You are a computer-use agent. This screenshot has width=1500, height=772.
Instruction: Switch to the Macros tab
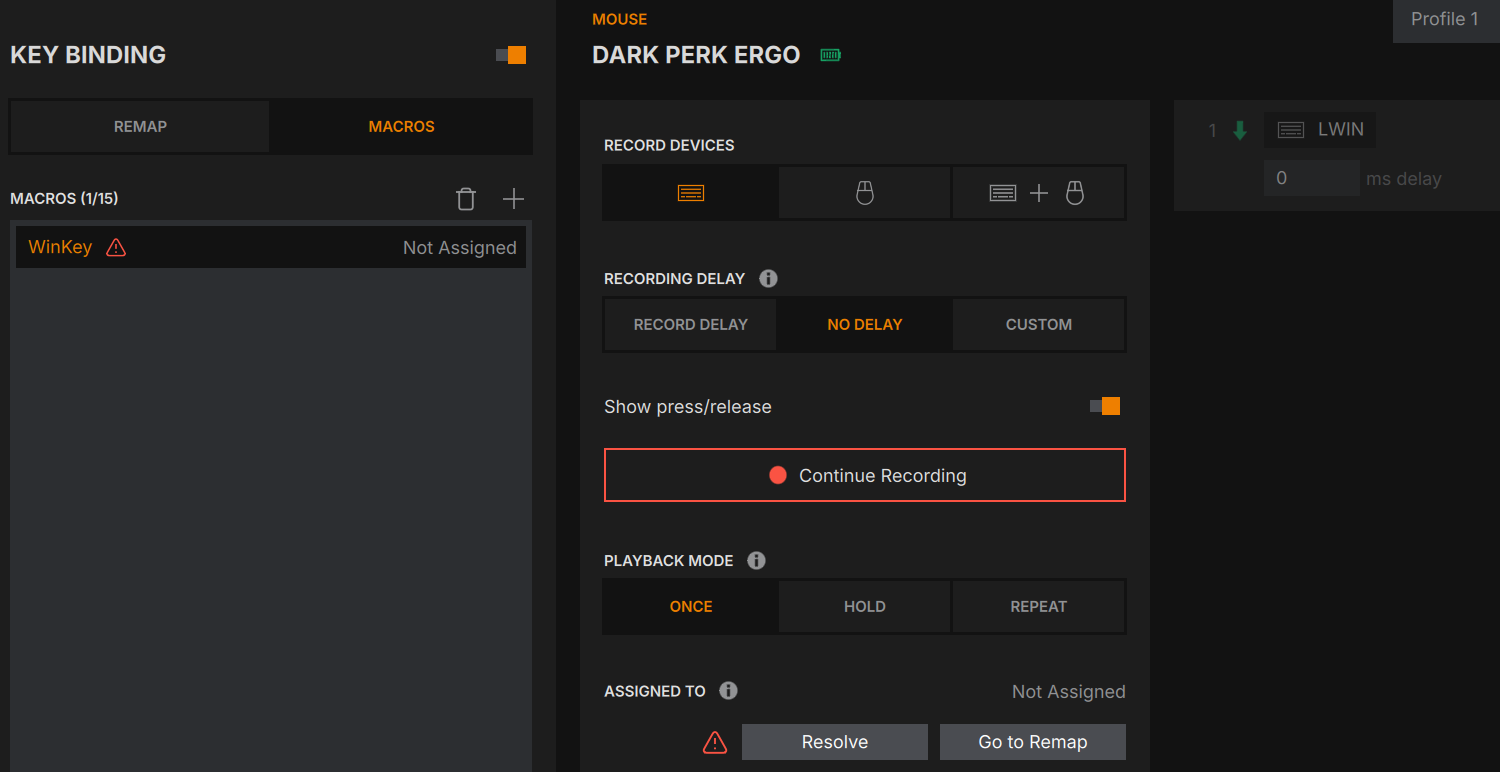[401, 127]
